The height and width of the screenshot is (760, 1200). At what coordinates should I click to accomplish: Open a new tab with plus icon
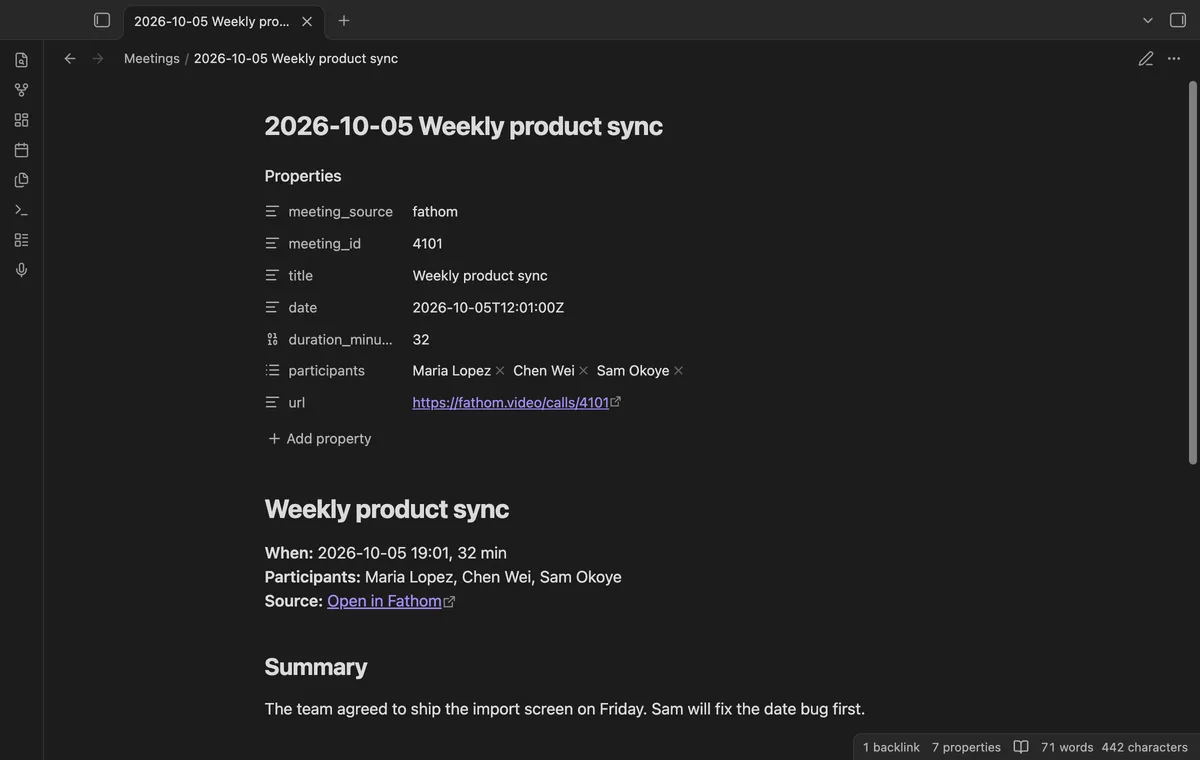pos(344,20)
